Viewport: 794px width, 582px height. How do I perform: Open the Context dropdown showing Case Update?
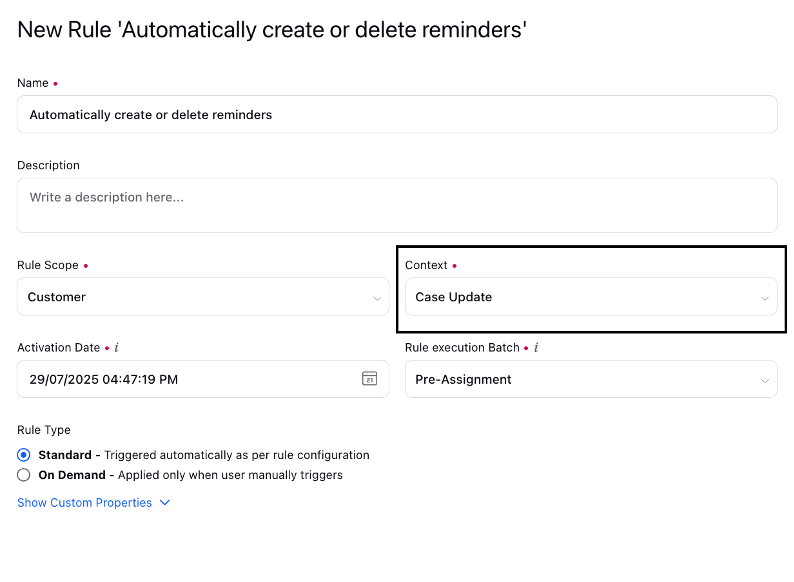591,297
